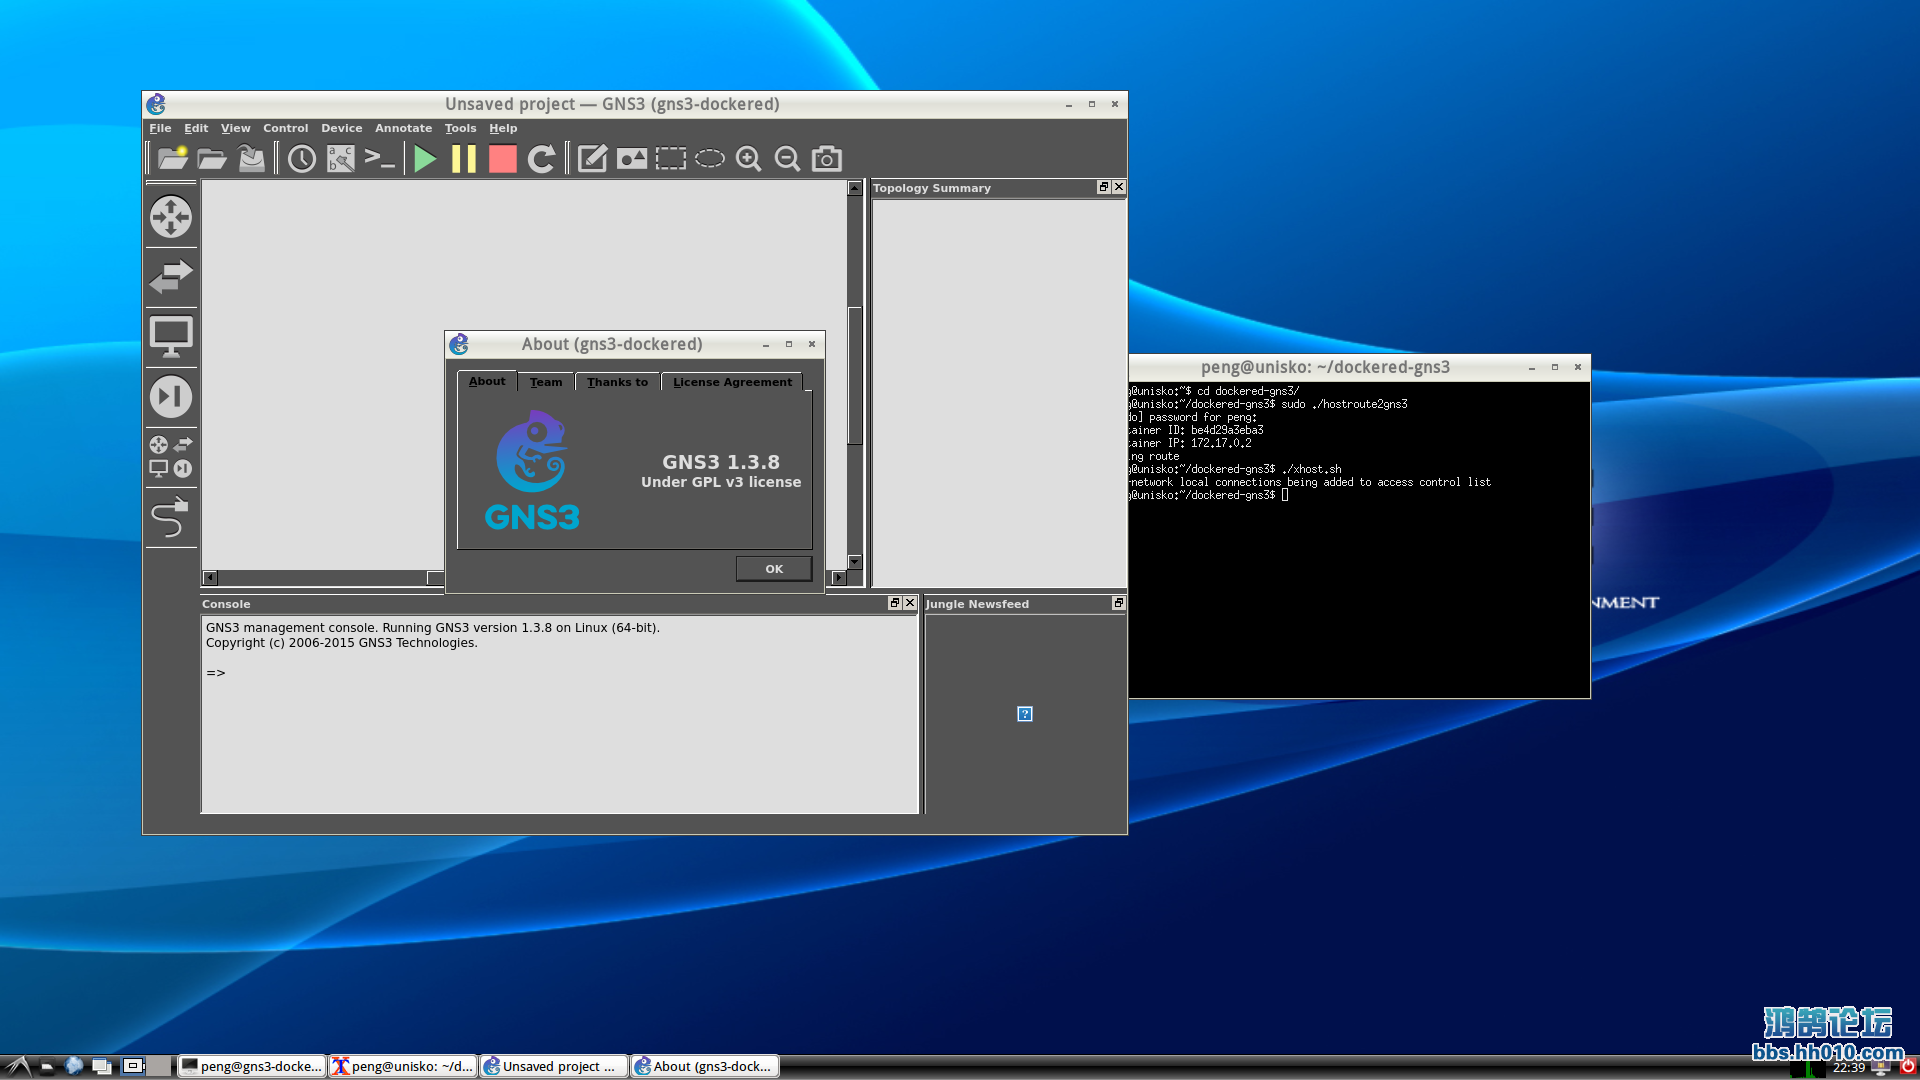Insert a picture icon in toolbar
1920x1080 pixels.
pos(631,158)
